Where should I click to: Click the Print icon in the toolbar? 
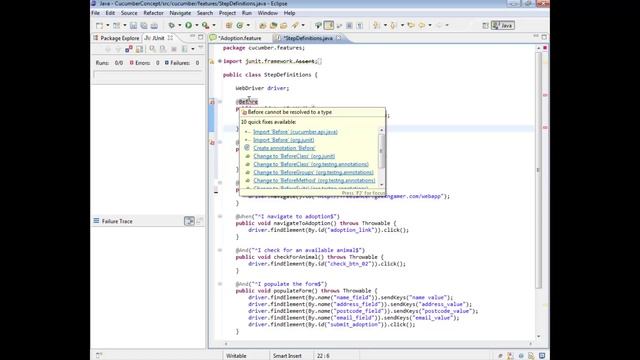(x=154, y=25)
